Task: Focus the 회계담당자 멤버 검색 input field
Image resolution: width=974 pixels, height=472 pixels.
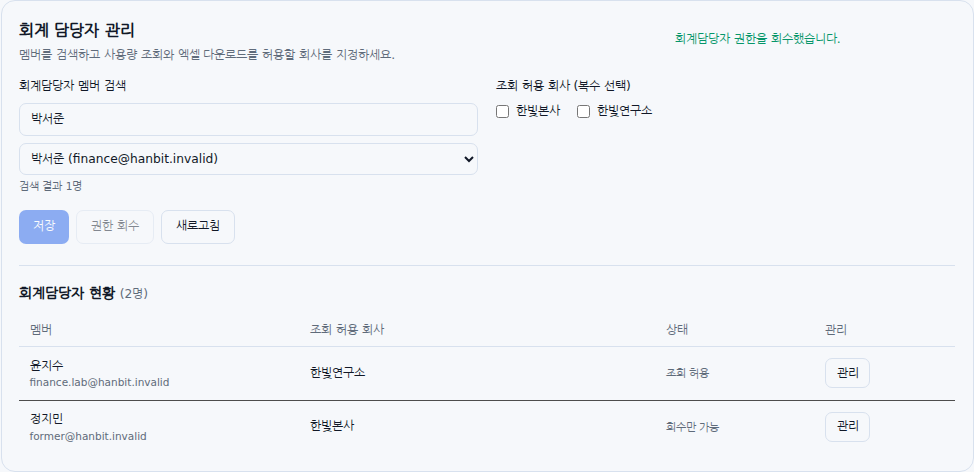Action: click(248, 119)
